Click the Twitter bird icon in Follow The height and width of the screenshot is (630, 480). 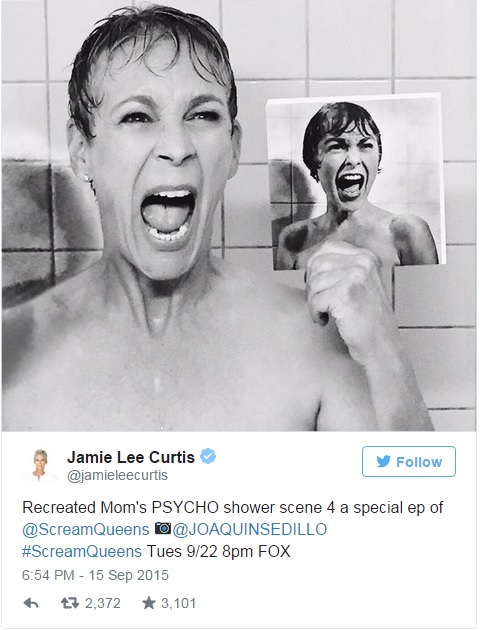[383, 462]
